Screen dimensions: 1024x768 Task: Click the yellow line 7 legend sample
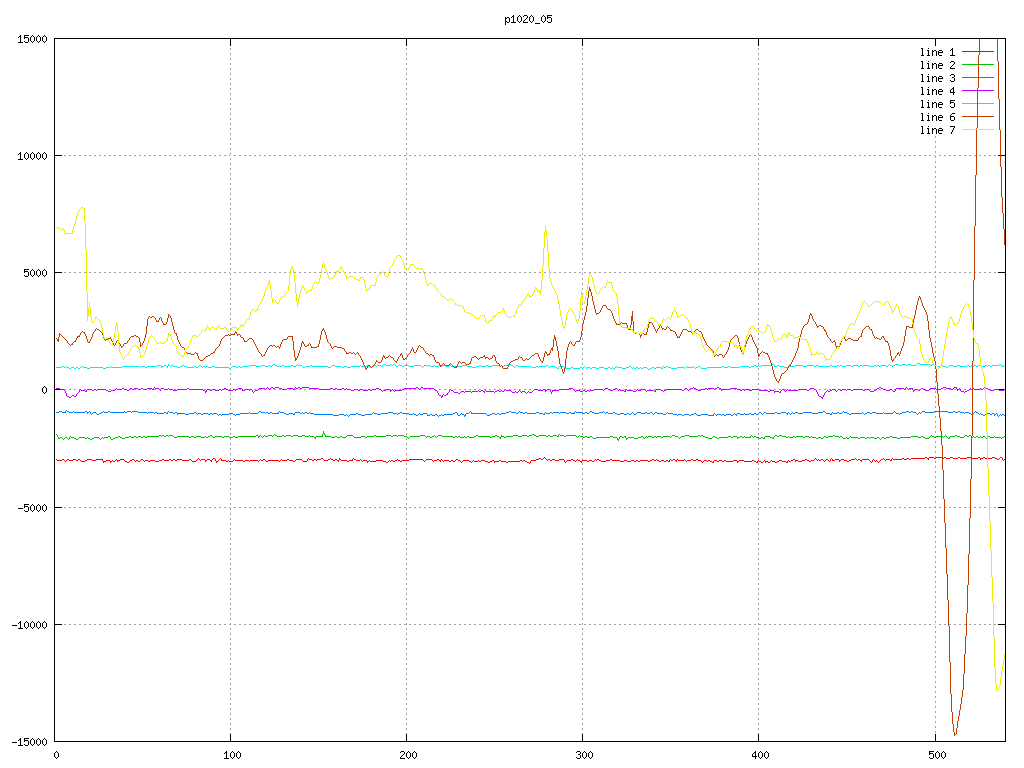(x=978, y=130)
